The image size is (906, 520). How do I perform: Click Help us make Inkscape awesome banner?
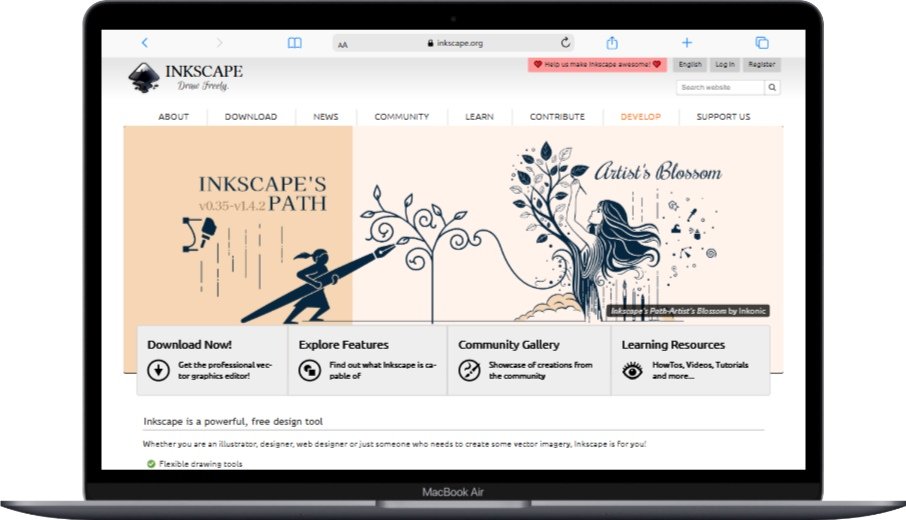pyautogui.click(x=597, y=64)
